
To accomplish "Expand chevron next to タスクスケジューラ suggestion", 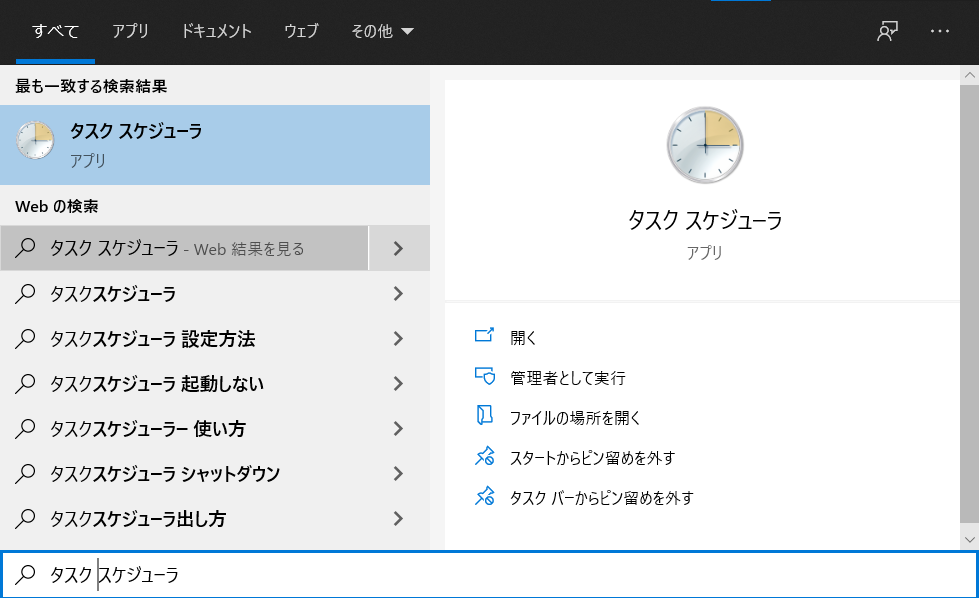I will pos(398,293).
